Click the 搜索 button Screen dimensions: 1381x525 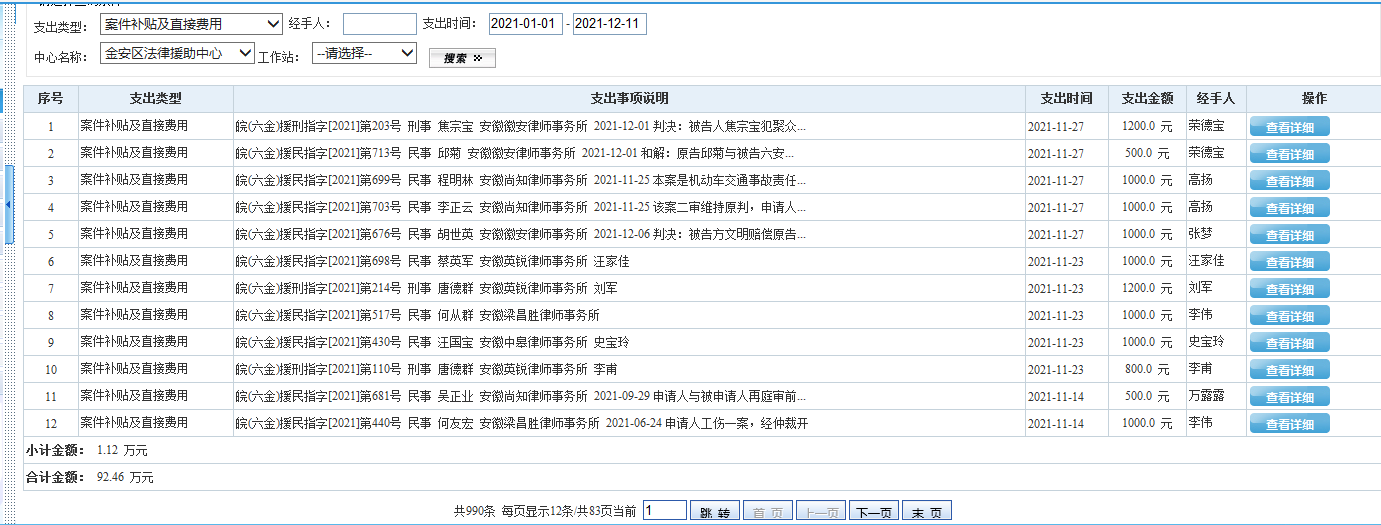coord(462,58)
